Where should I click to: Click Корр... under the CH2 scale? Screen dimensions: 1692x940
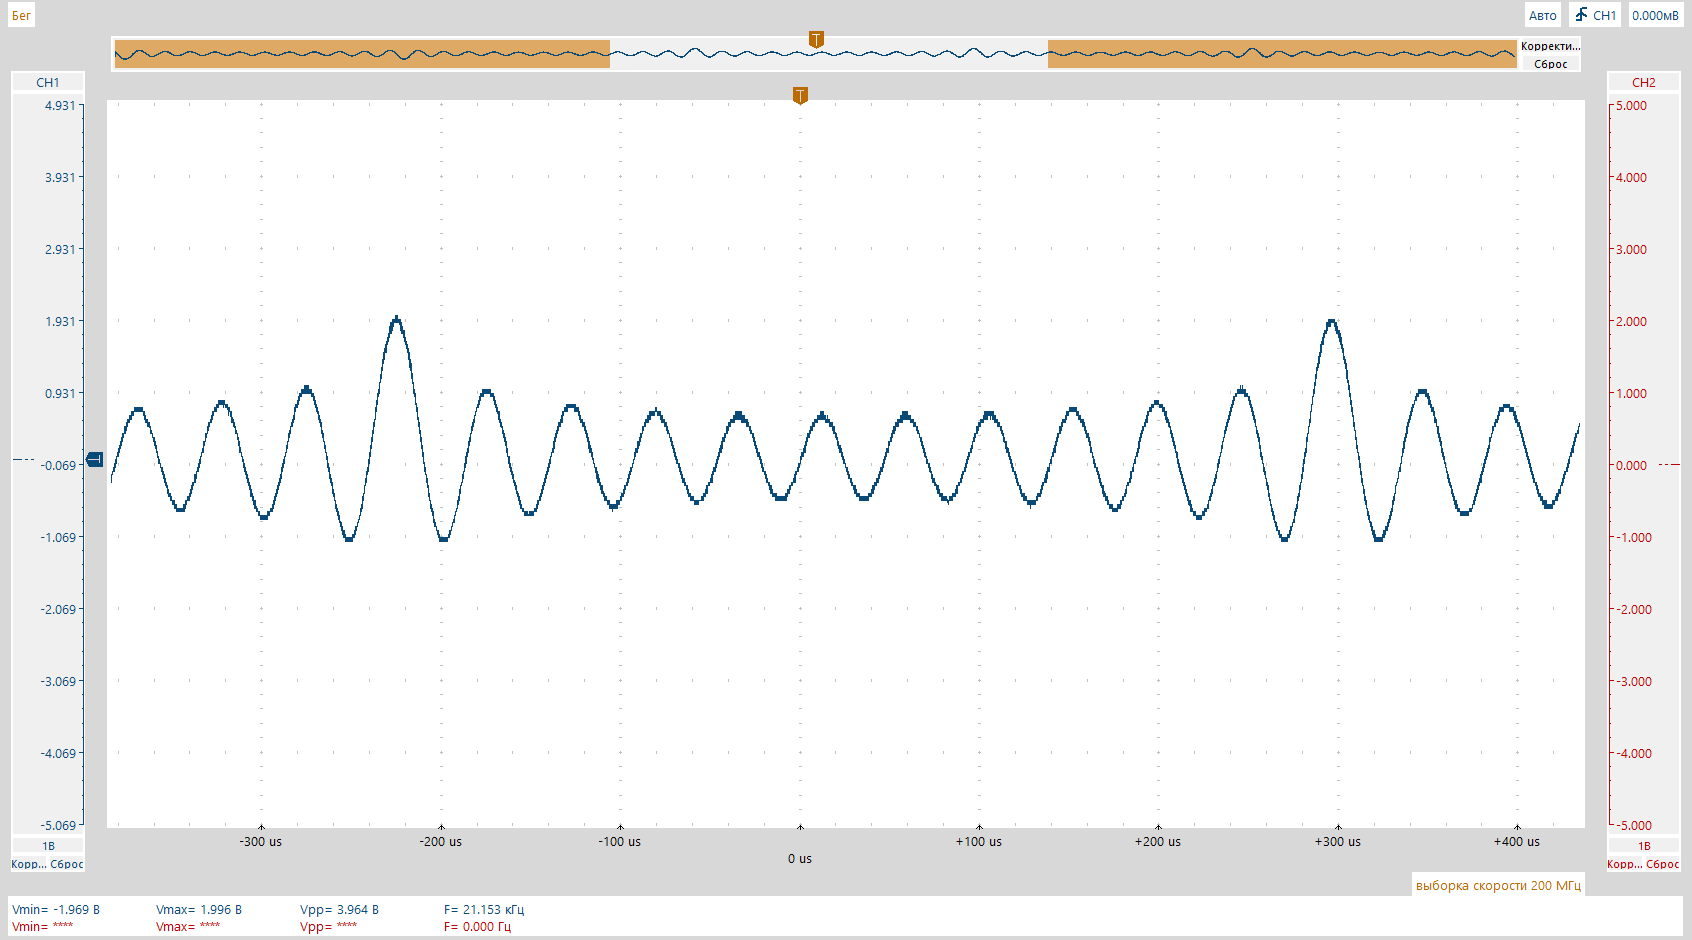pyautogui.click(x=1625, y=864)
